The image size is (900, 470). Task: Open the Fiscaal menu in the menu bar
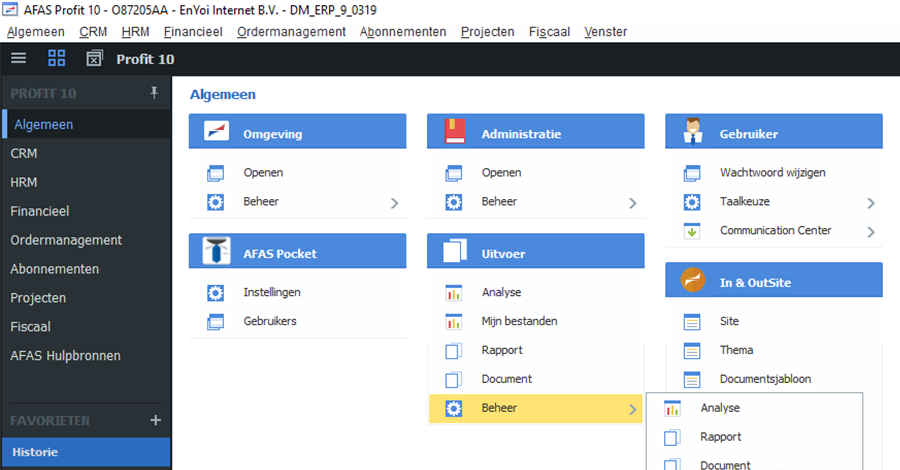point(549,32)
